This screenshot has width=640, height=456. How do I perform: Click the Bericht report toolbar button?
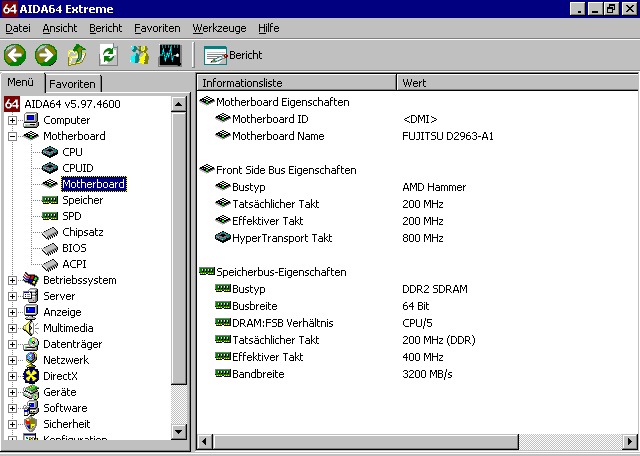click(233, 55)
